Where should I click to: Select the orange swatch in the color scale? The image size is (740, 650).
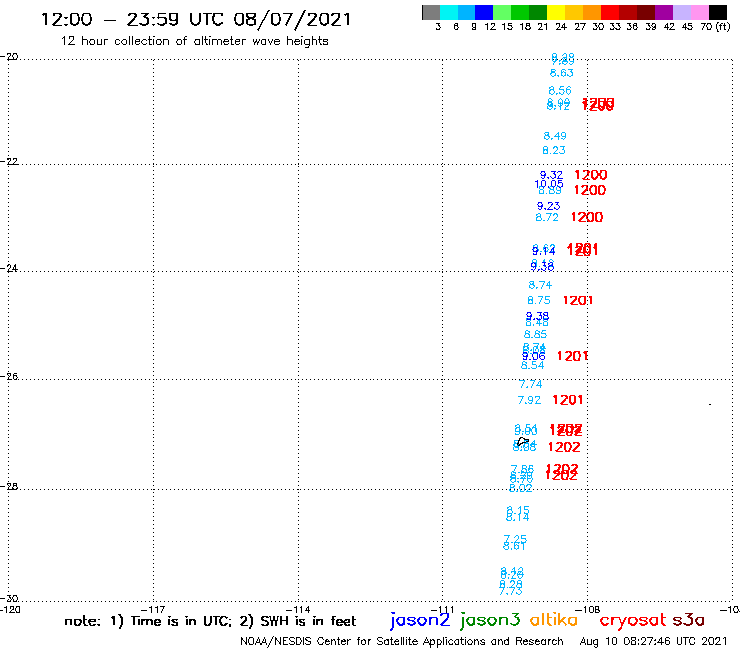pos(592,12)
